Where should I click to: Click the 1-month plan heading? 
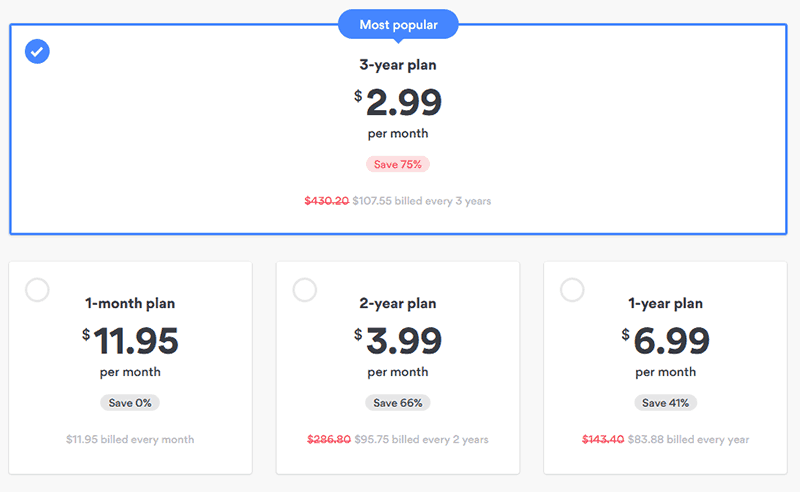pyautogui.click(x=130, y=303)
